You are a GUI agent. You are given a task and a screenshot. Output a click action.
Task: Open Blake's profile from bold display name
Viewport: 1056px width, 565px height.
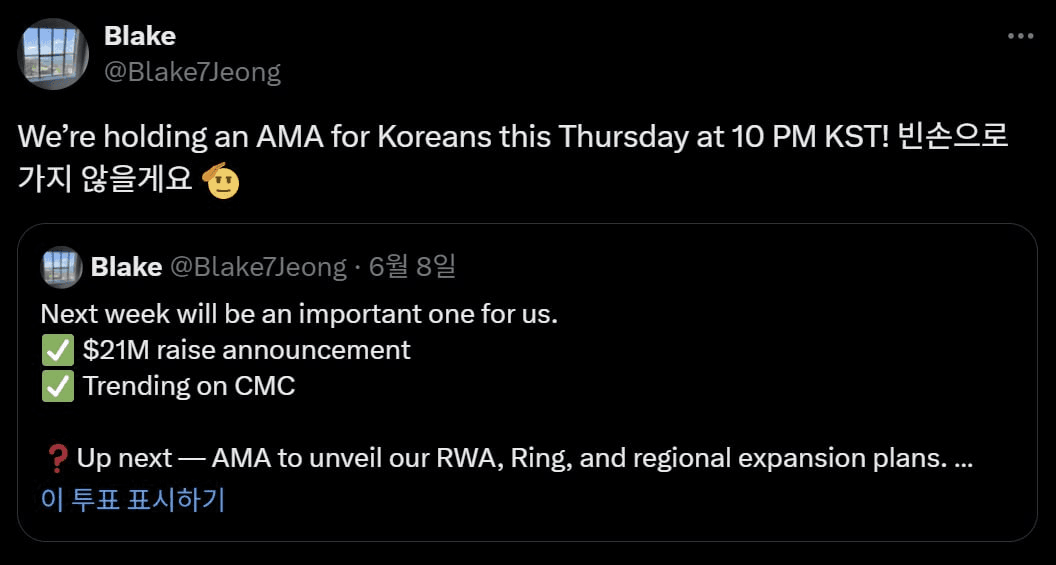point(140,36)
